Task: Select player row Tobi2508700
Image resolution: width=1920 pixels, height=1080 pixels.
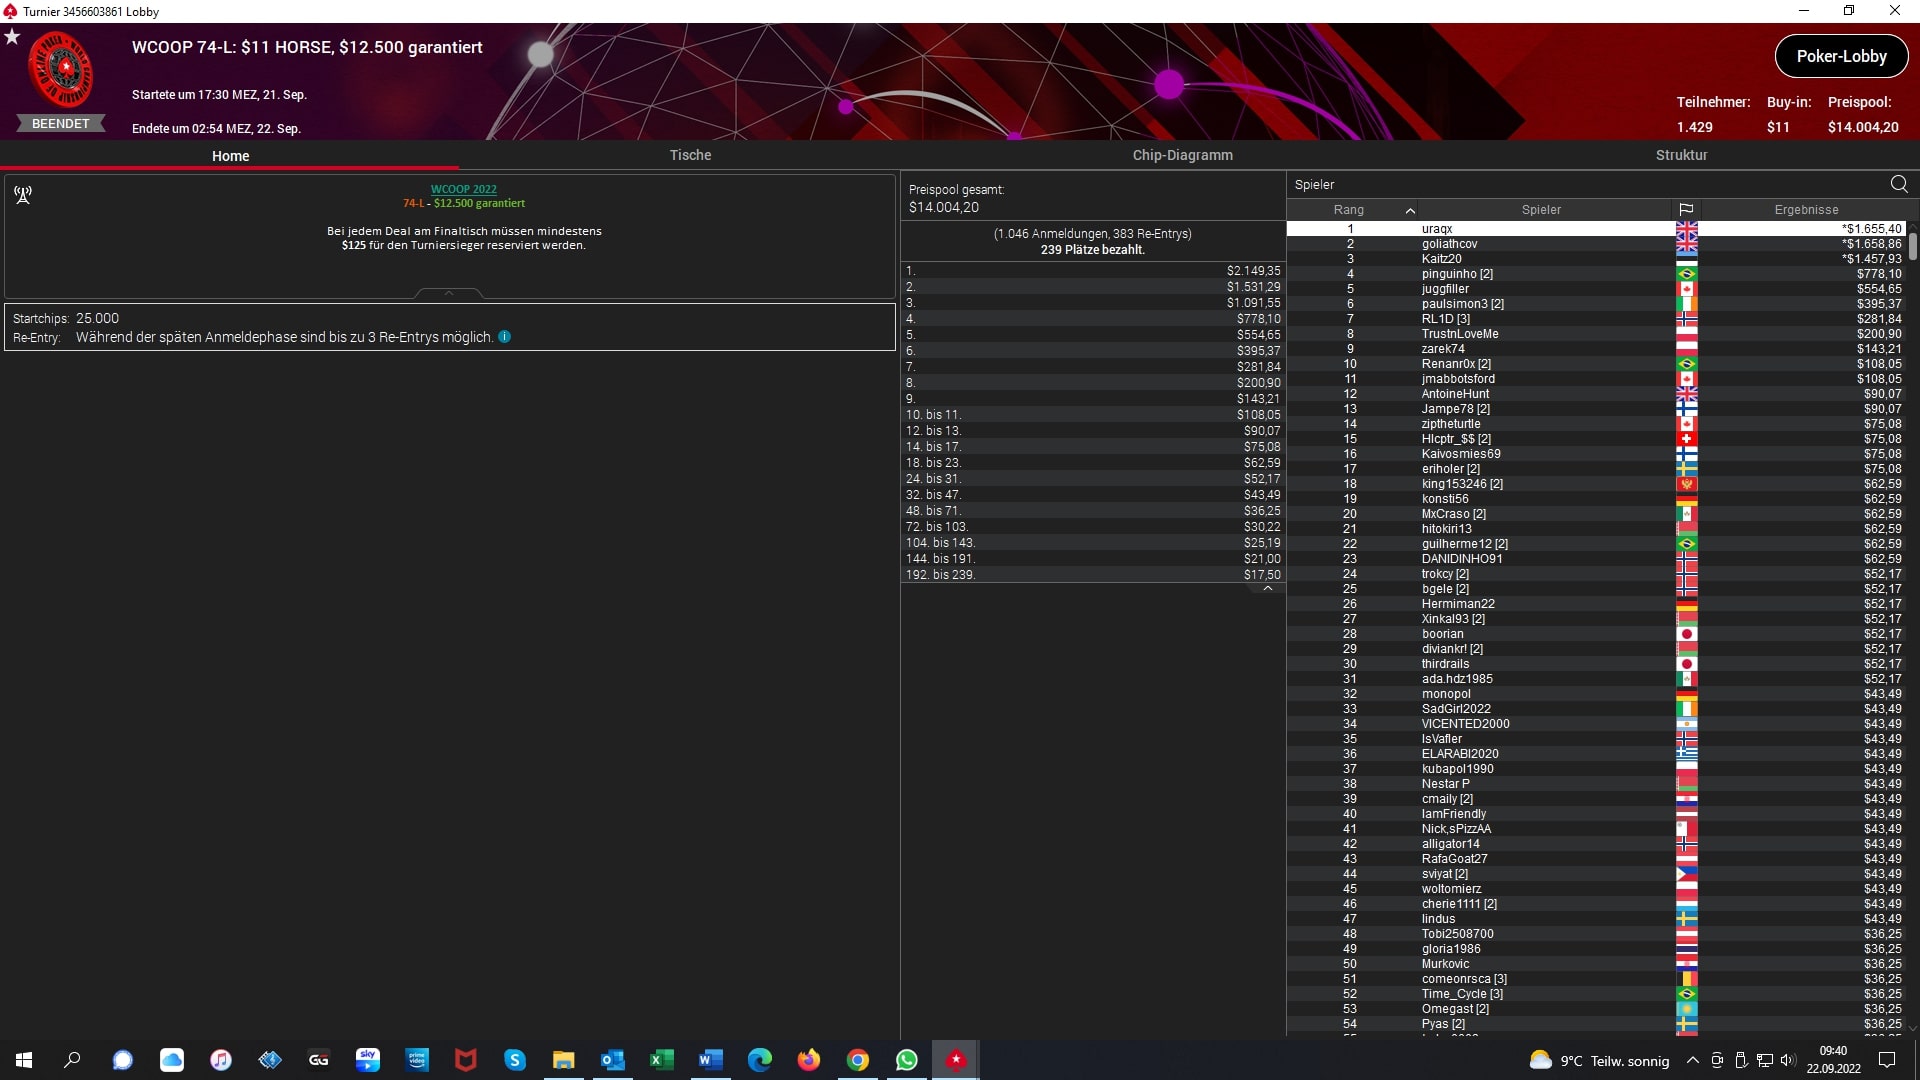Action: point(1596,934)
